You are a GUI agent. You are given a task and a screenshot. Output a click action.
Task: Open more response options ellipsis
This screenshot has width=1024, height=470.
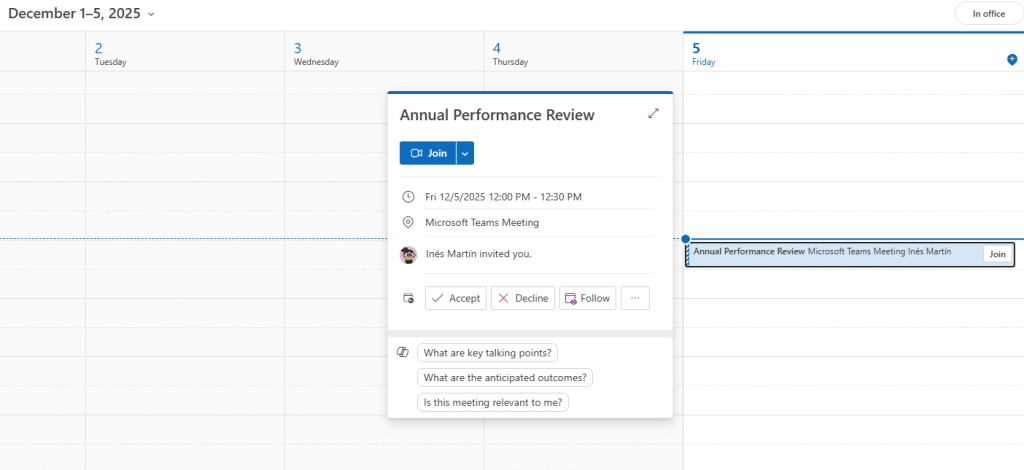coord(635,298)
